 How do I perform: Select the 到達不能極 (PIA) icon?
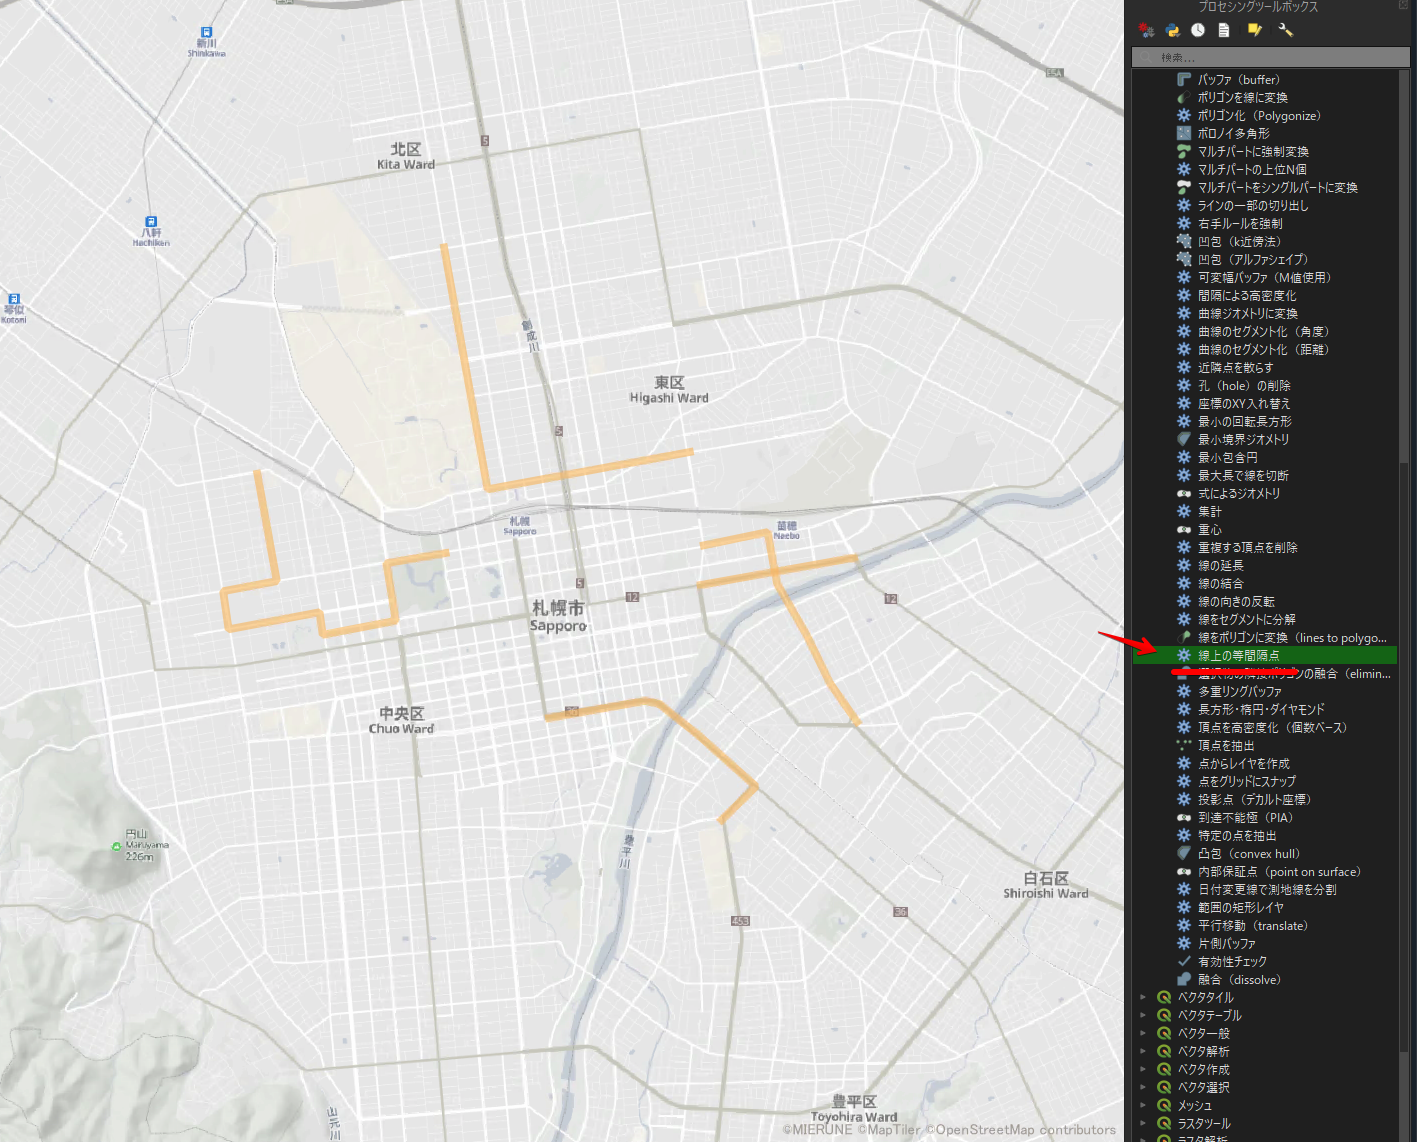click(x=1184, y=817)
